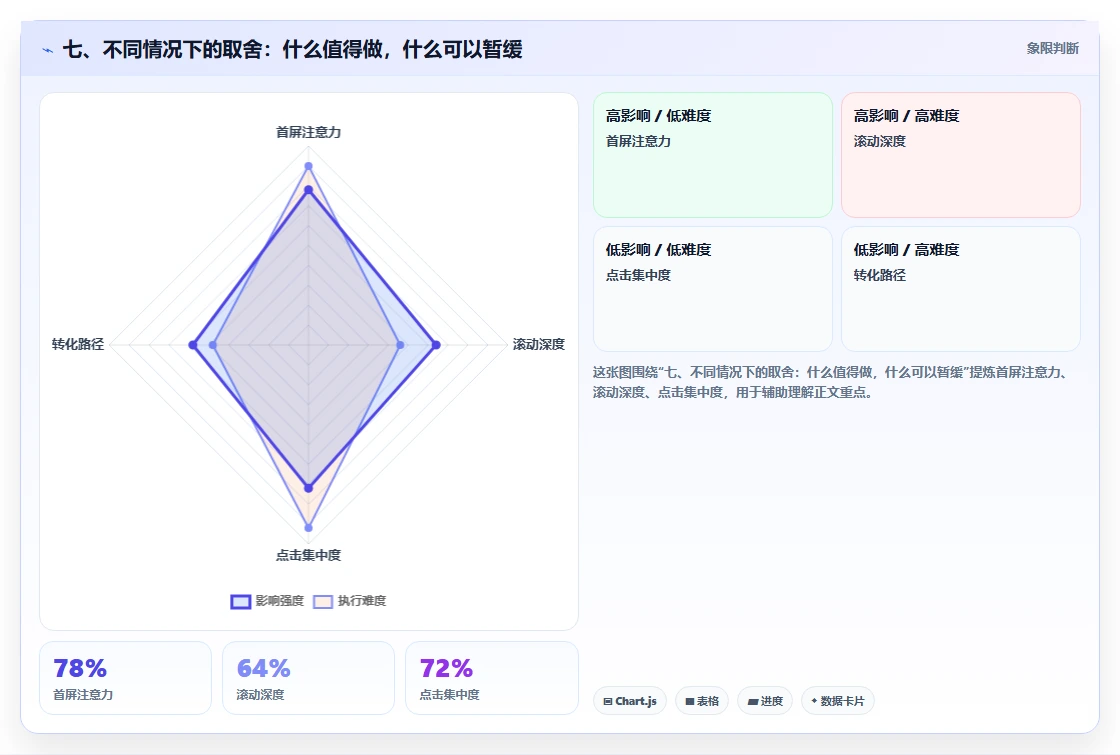This screenshot has height=755, width=1120.
Task: Toggle the 影响强度 legend swatch
Action: 241,601
